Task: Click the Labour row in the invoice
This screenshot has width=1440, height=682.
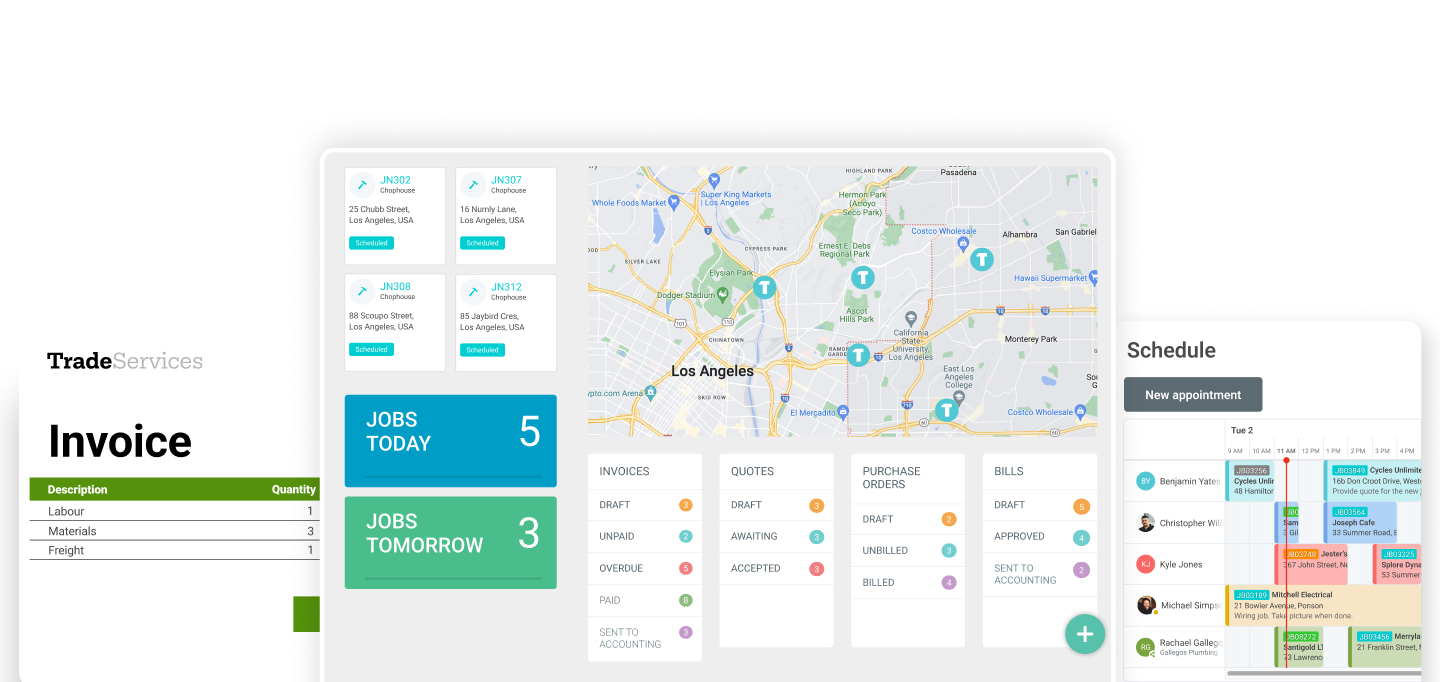Action: pos(175,511)
